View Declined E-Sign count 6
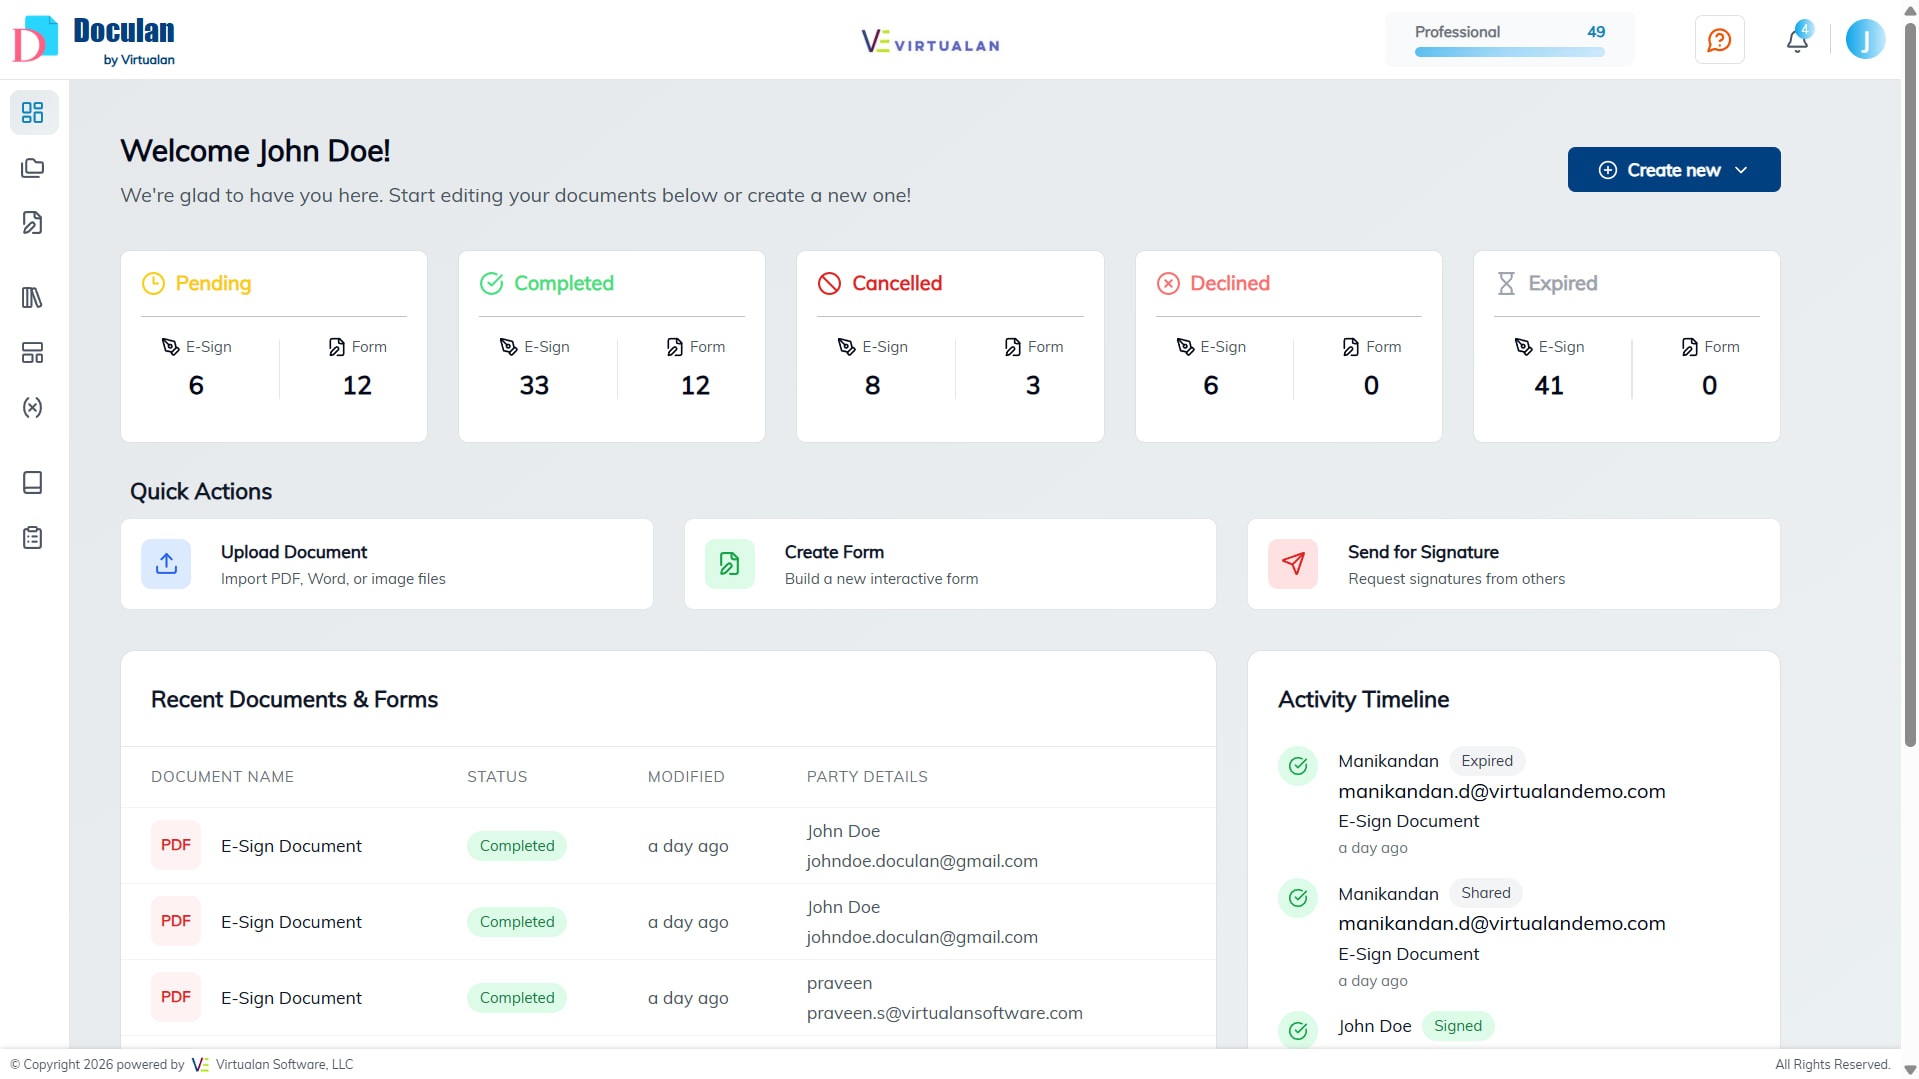The height and width of the screenshot is (1079, 1919). [1211, 385]
